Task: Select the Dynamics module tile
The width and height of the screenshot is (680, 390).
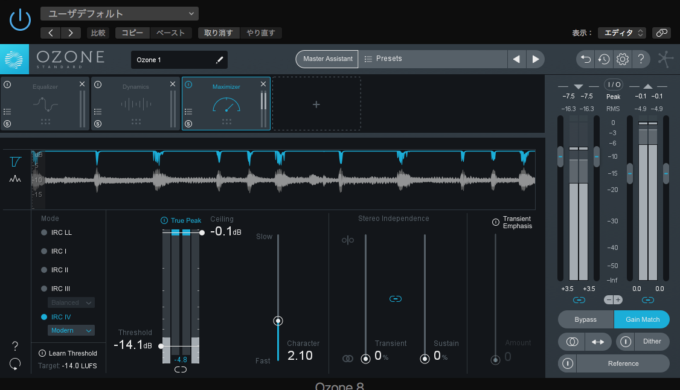Action: tap(136, 104)
